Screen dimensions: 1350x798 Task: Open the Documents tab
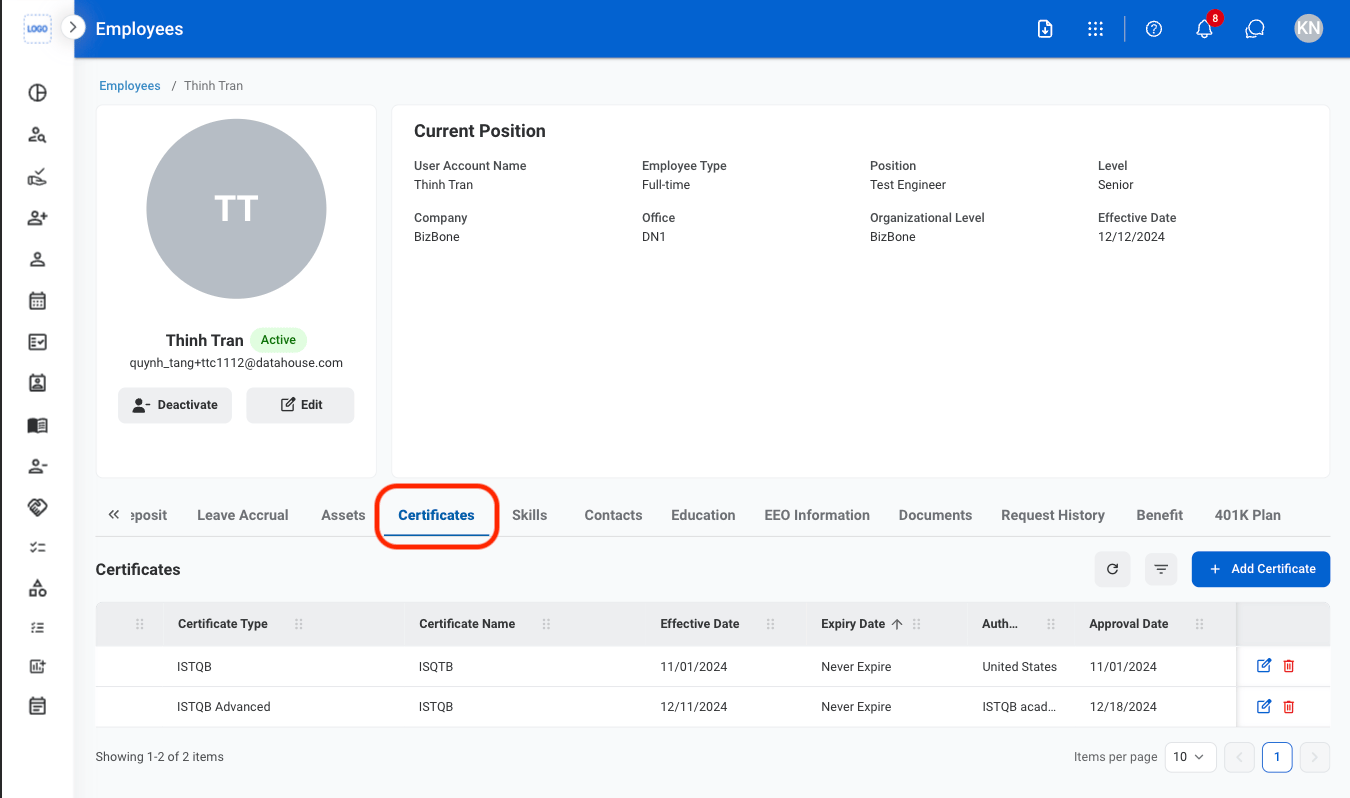coord(935,515)
